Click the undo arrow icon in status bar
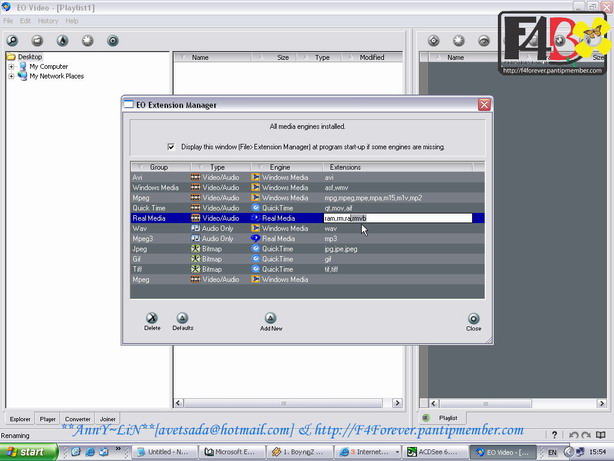 click(573, 435)
